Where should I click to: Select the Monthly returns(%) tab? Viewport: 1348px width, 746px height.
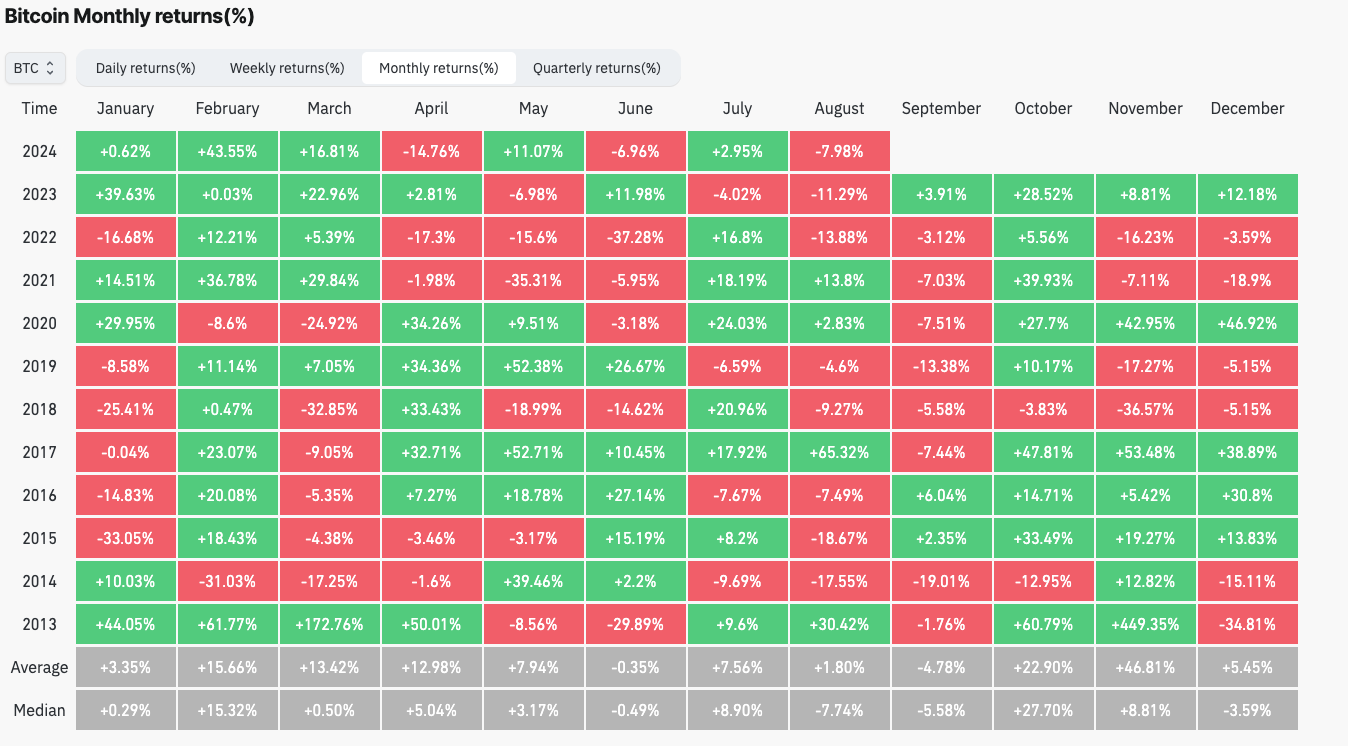pos(438,68)
